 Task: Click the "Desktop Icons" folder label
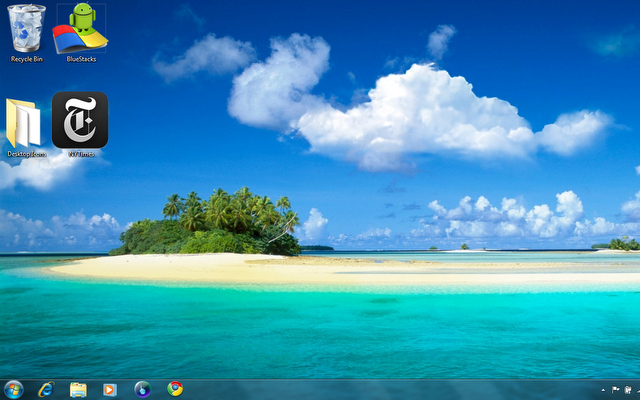coord(26,154)
